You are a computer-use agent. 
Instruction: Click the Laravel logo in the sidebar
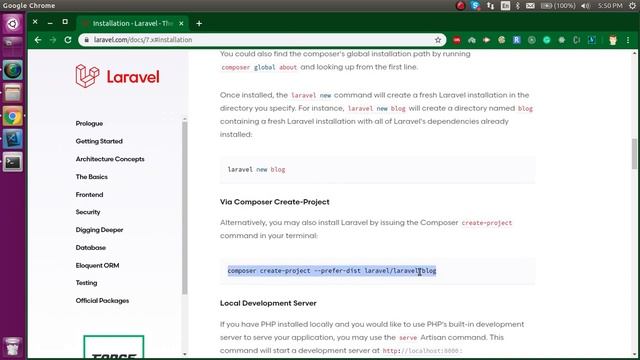[118, 76]
